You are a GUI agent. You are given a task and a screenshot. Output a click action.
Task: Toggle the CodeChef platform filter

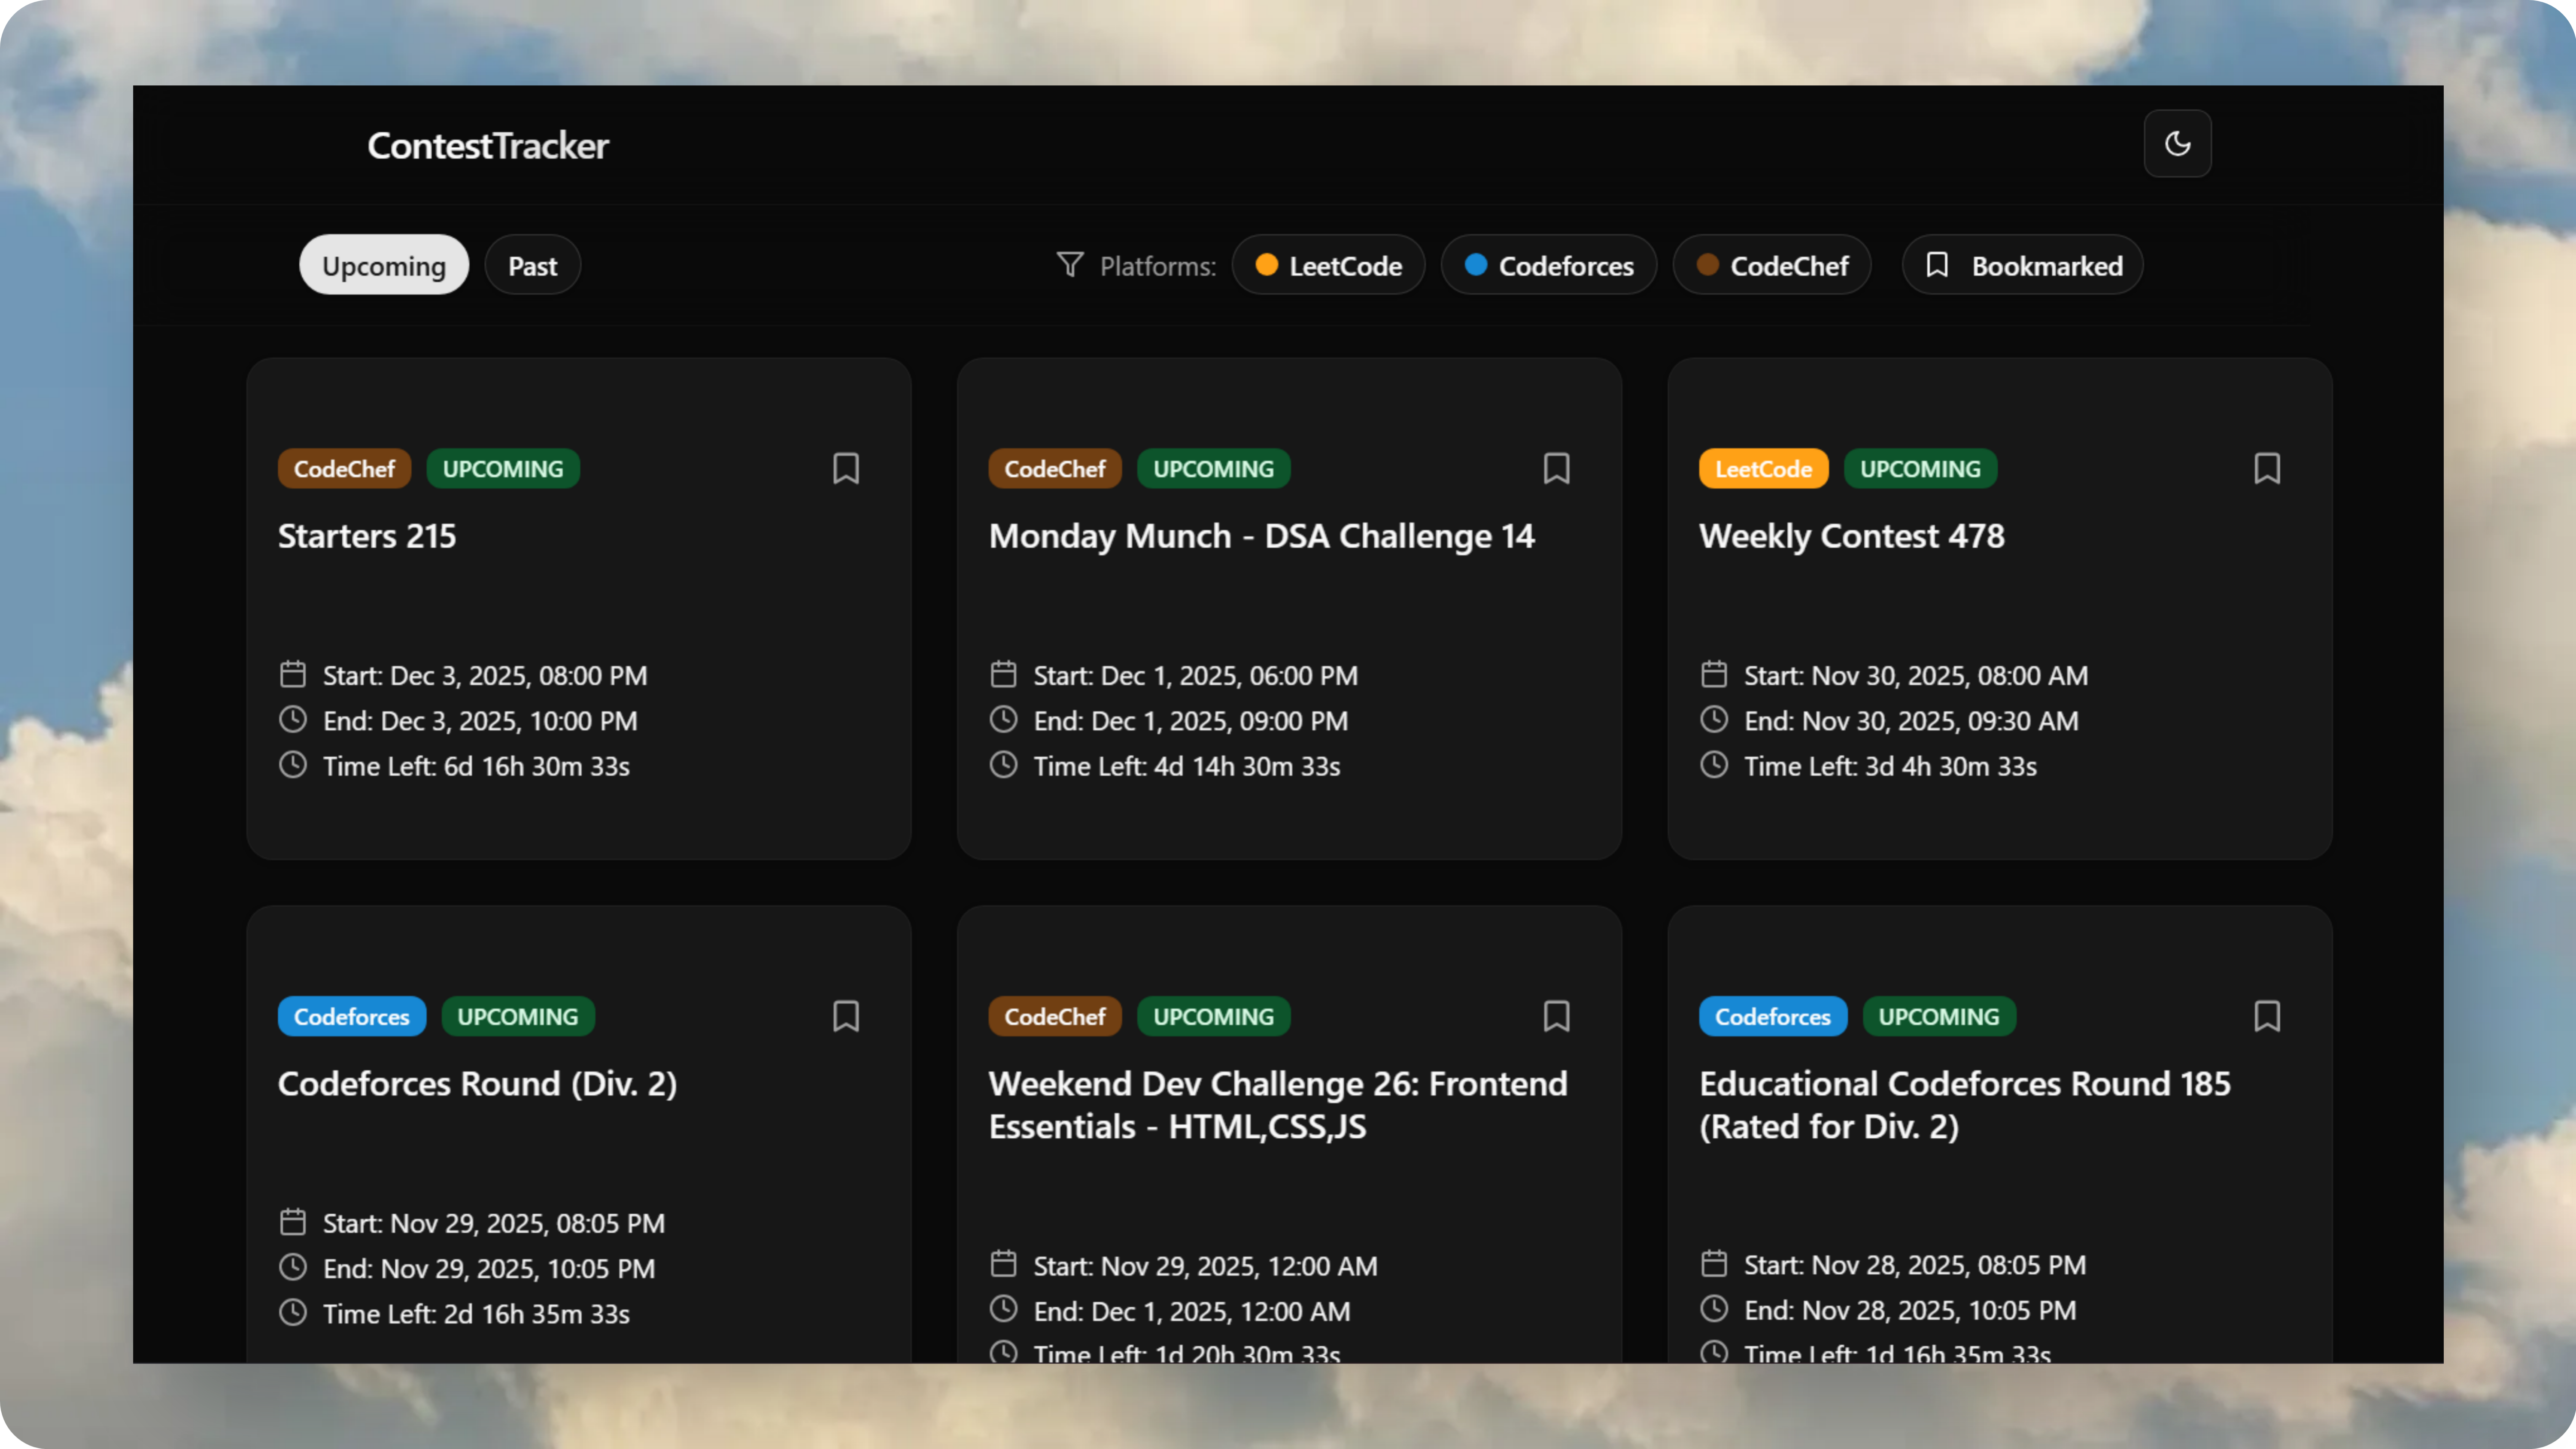coord(1771,265)
